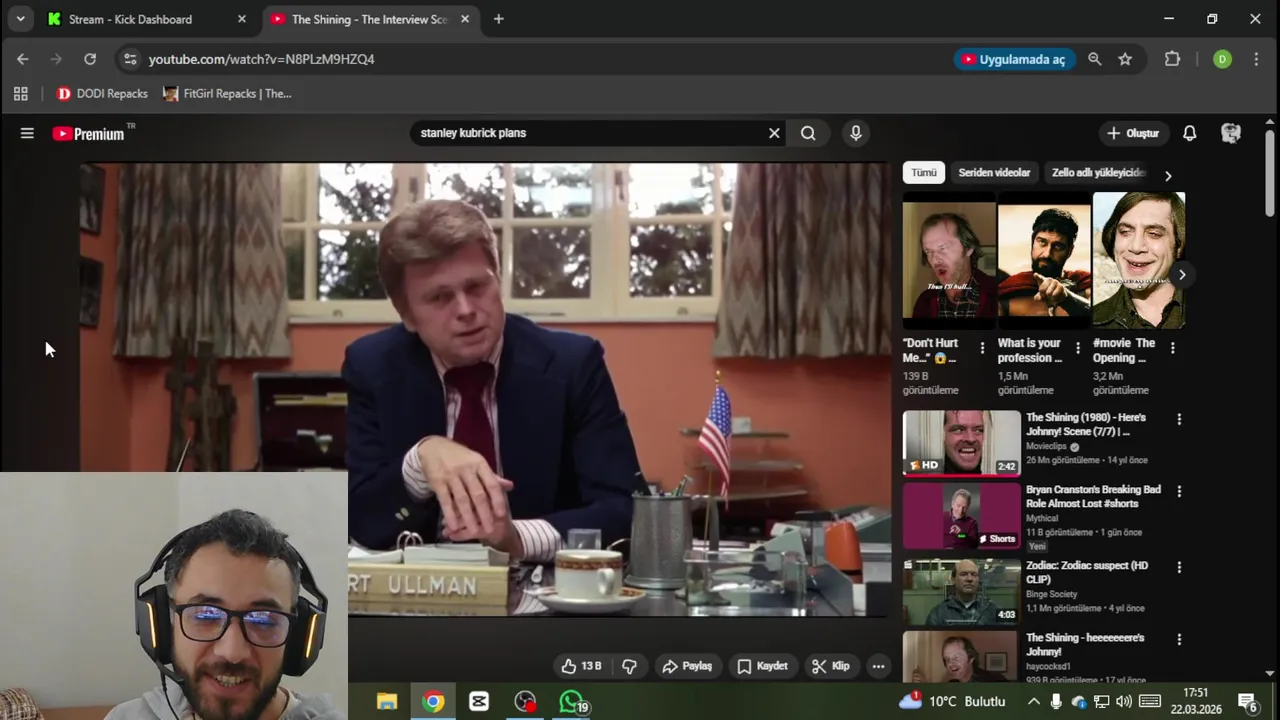Open the FitGirl Repacks bookmark
The image size is (1280, 720).
pos(227,94)
